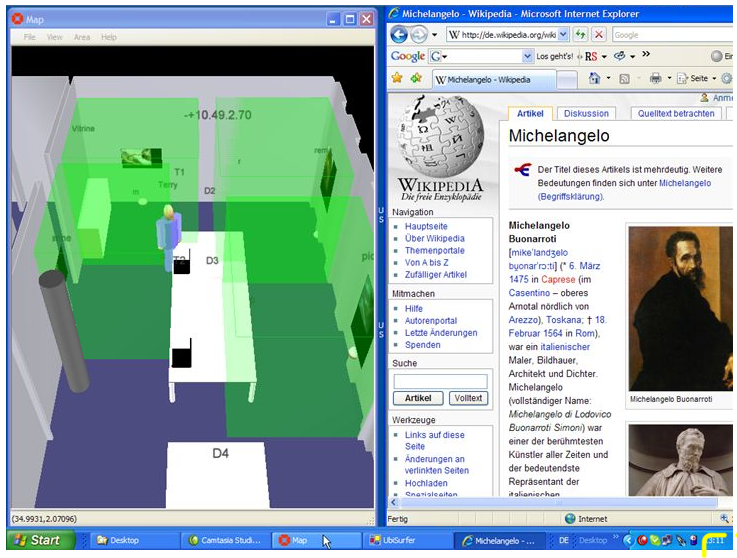The width and height of the screenshot is (737, 558).
Task: Expand the address bar URL dropdown
Action: (564, 34)
